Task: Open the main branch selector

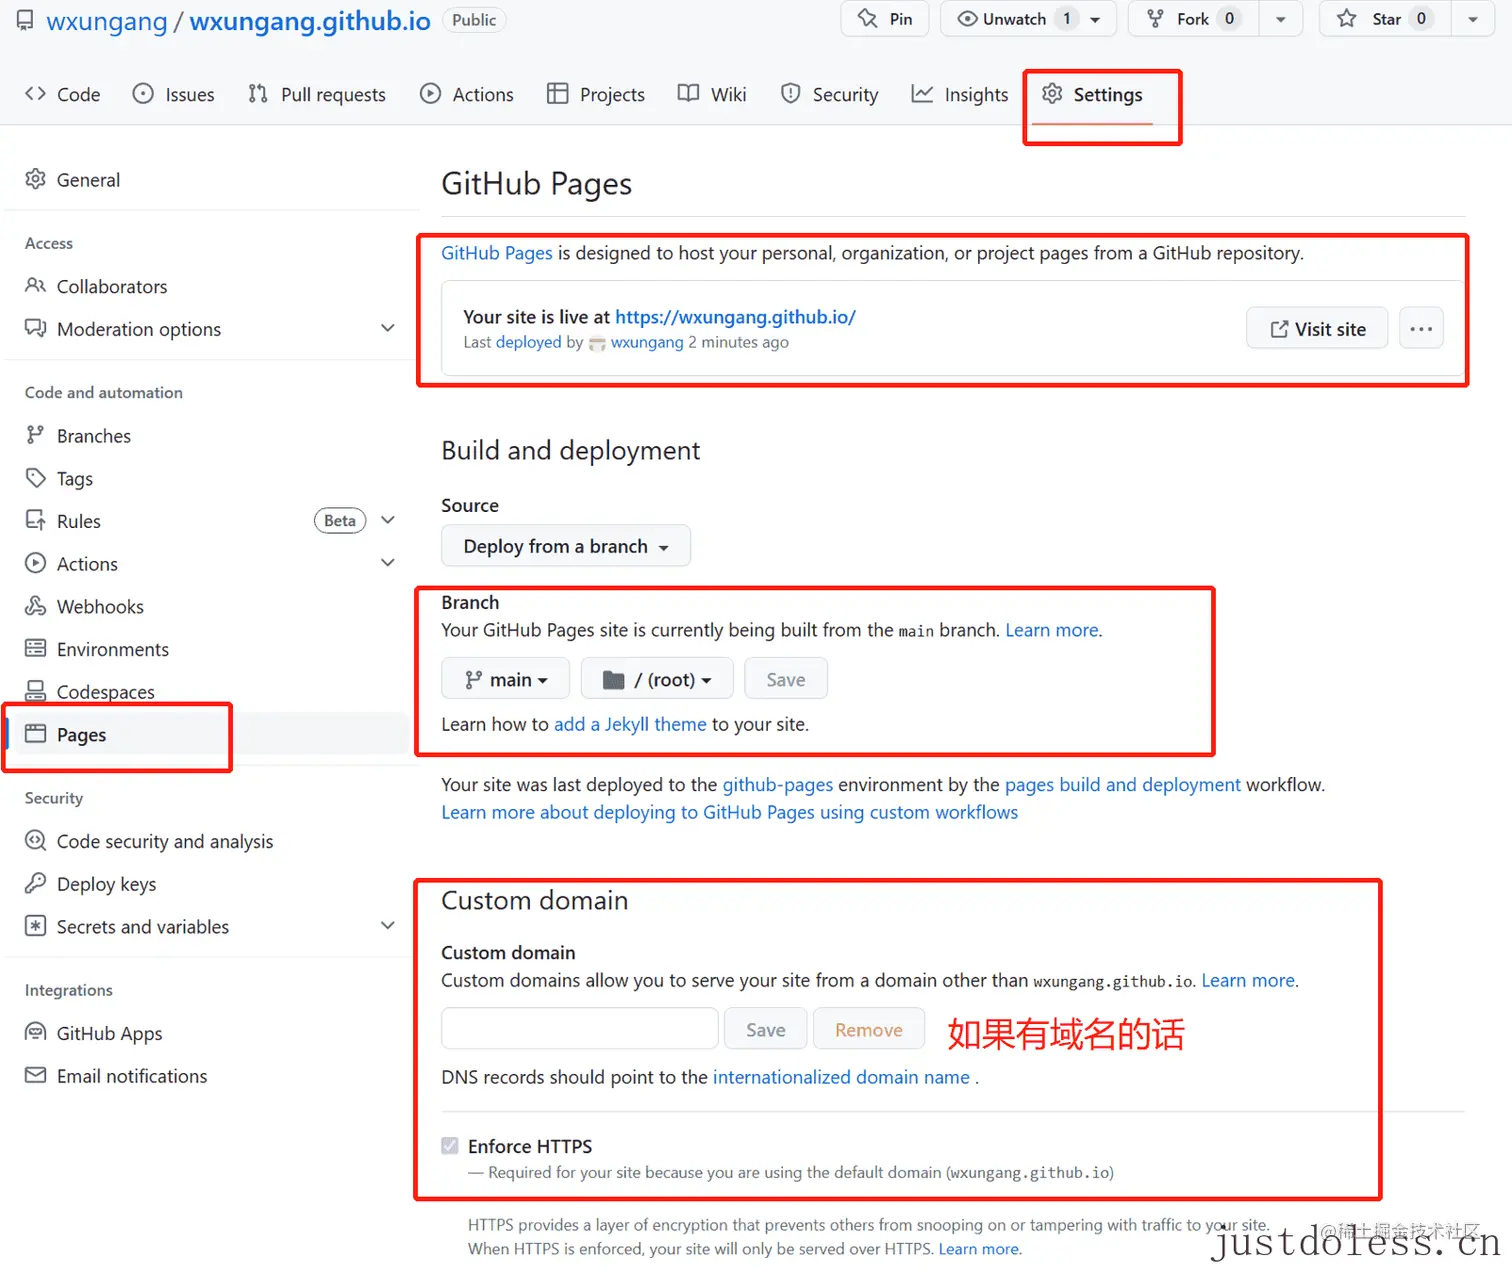Action: pyautogui.click(x=505, y=680)
